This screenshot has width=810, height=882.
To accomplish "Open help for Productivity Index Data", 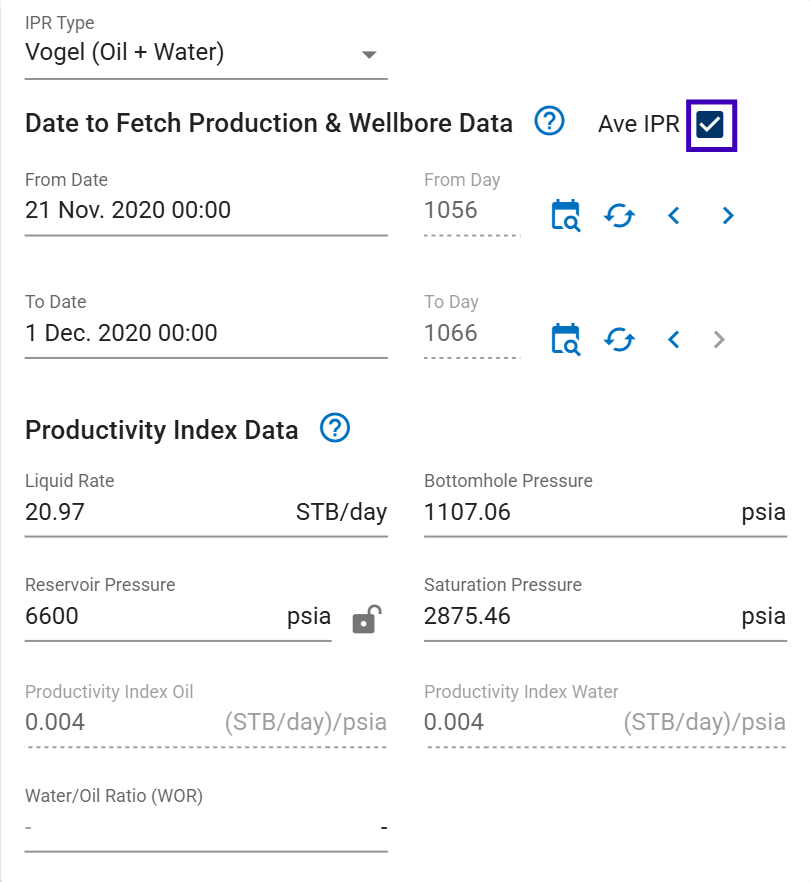I will coord(335,428).
